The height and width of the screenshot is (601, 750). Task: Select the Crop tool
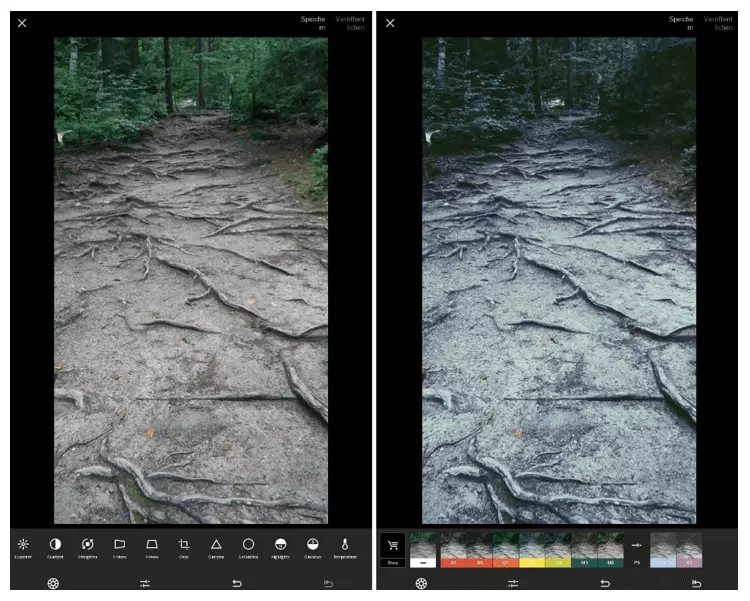point(184,547)
